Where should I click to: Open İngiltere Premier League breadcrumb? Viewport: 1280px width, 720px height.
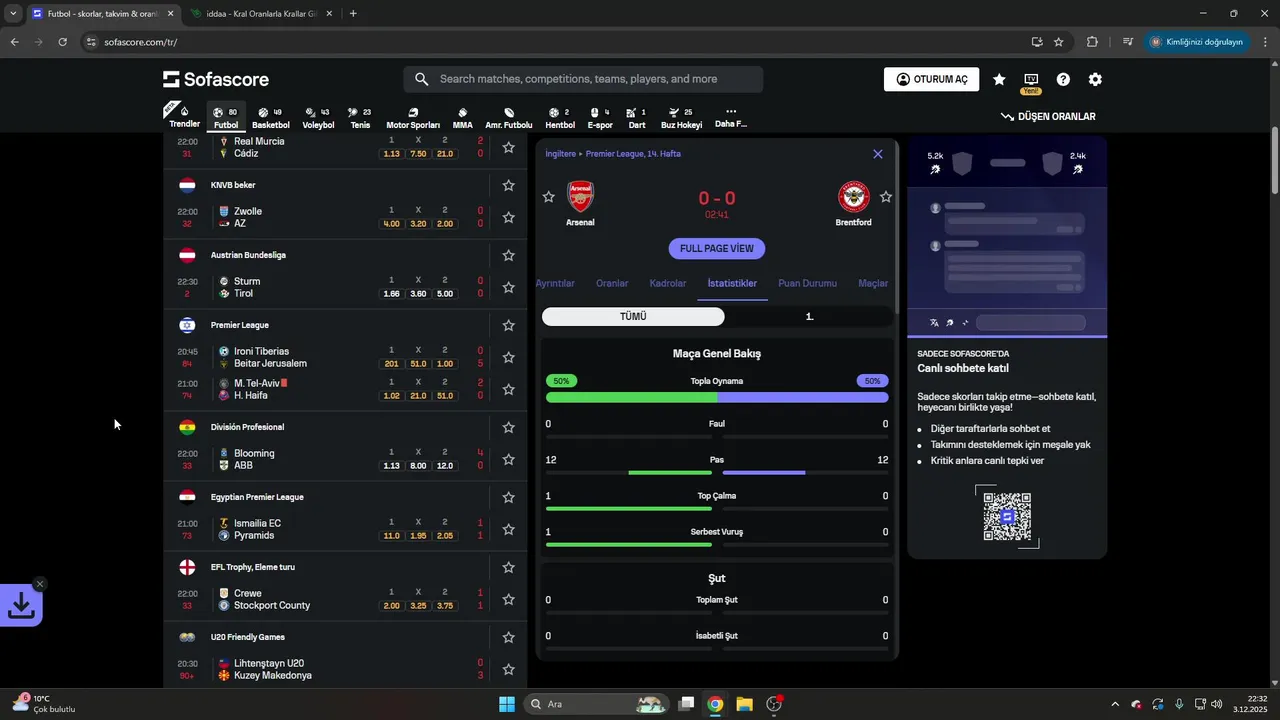tap(613, 154)
